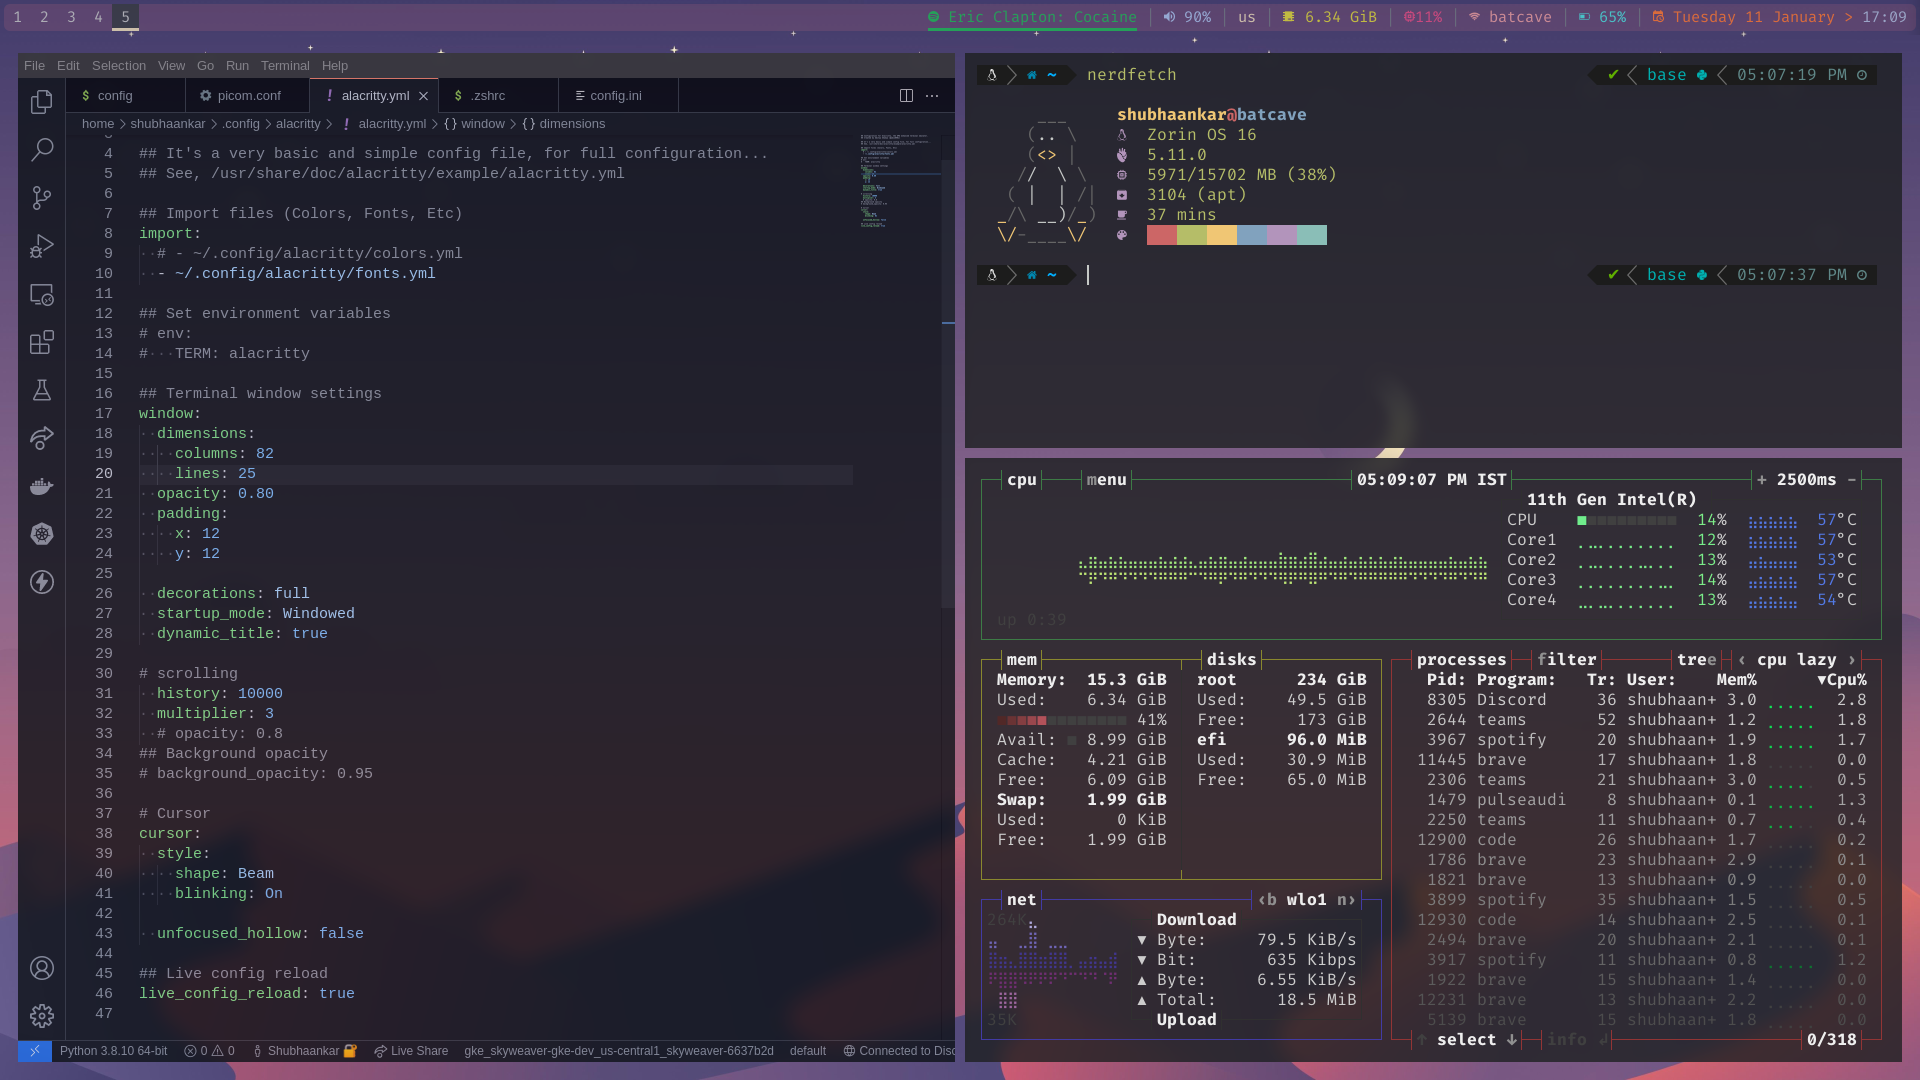Toggle the process filter option
Viewport: 1920px width, 1080px height.
coord(1566,660)
